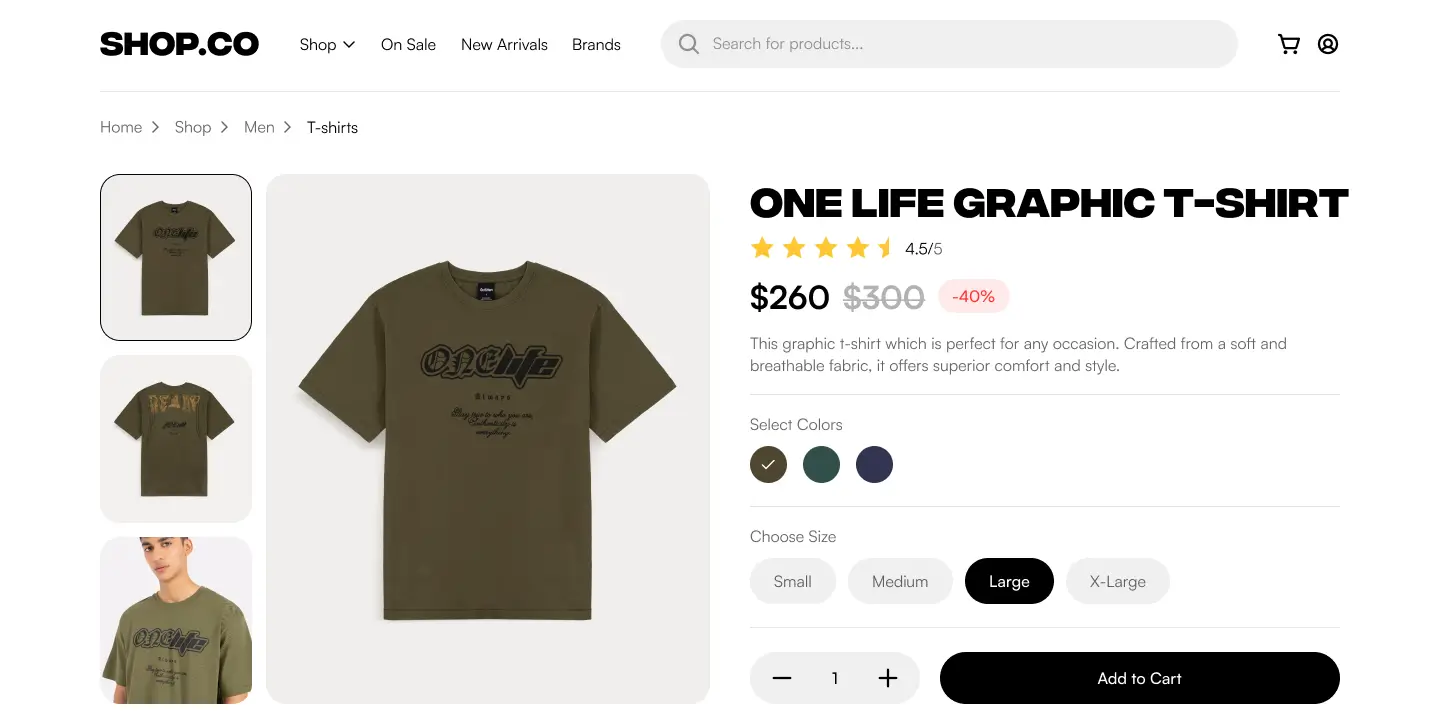This screenshot has width=1440, height=720.
Task: Go to the Brands page
Action: click(596, 44)
